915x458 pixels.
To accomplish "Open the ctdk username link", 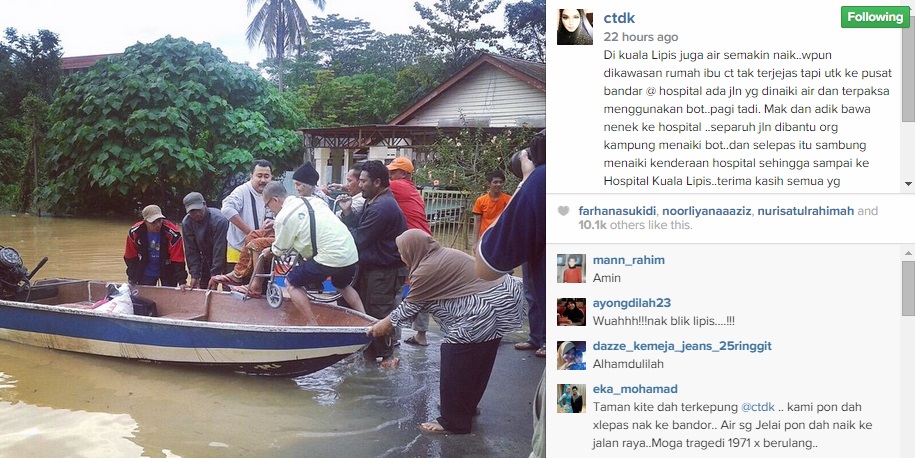I will [x=619, y=18].
